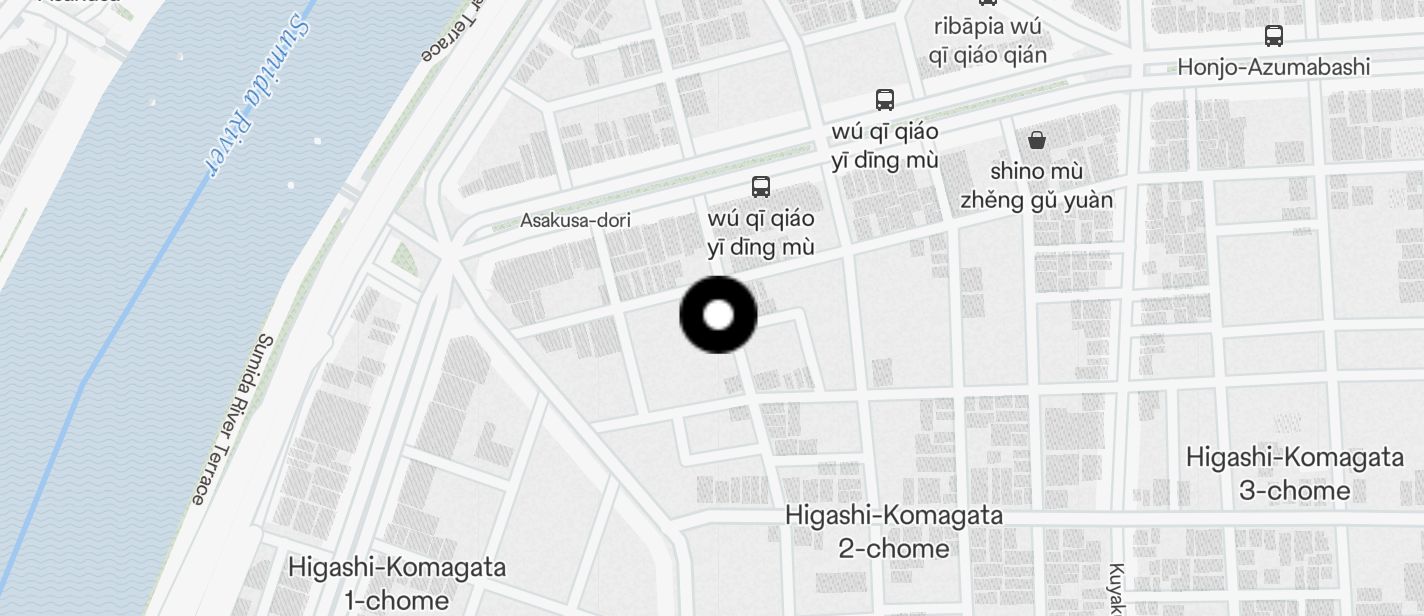Select the partially visible Kuyak street label
The image size is (1424, 616).
(1116, 589)
